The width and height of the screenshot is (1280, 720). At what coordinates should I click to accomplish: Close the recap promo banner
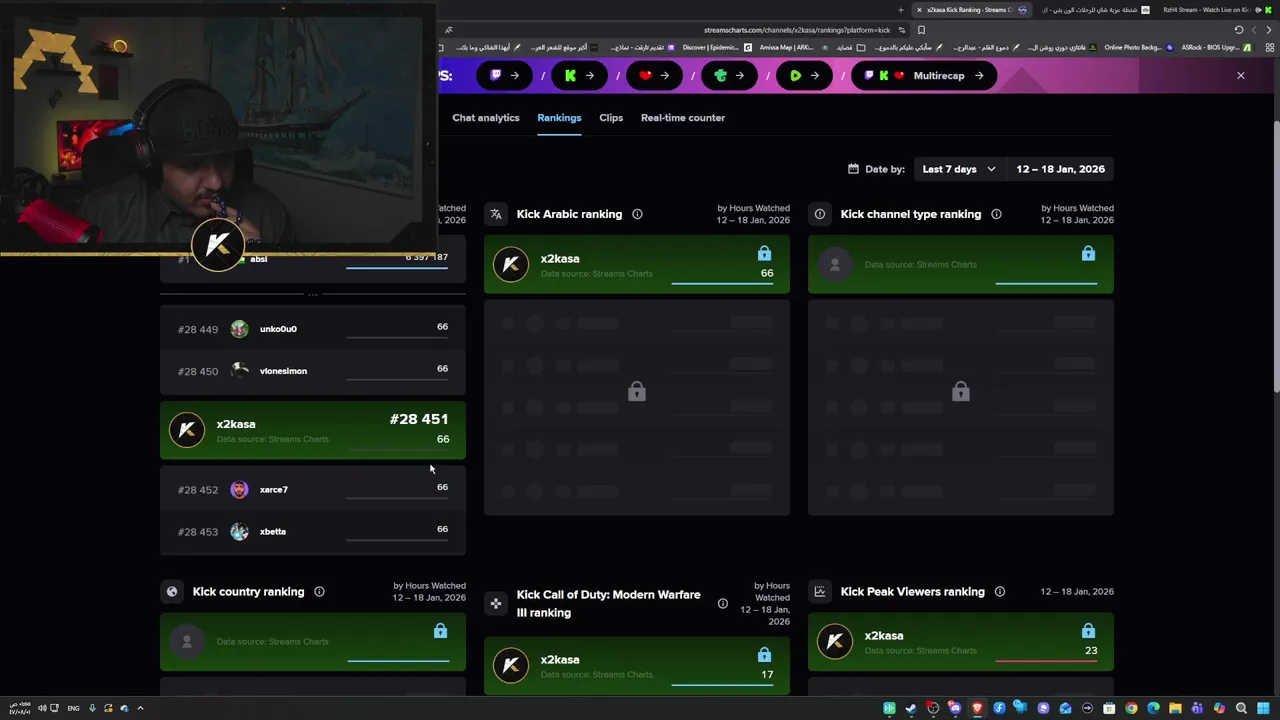[1240, 75]
